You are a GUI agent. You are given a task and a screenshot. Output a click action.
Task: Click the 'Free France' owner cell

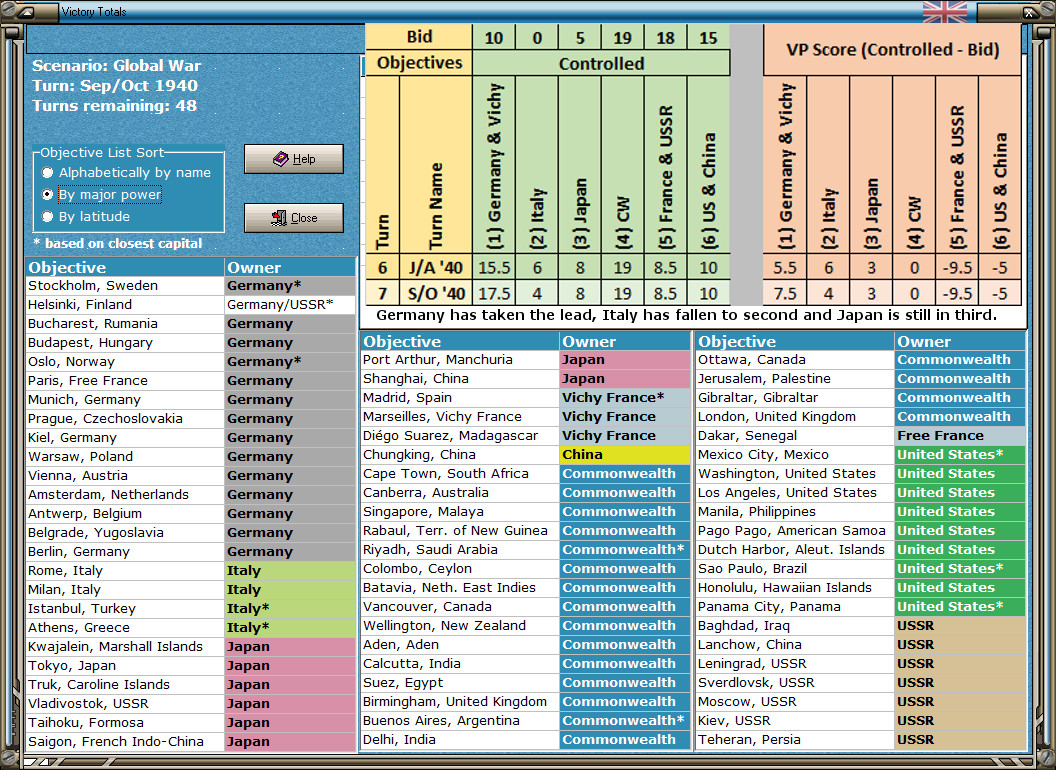pyautogui.click(x=960, y=435)
